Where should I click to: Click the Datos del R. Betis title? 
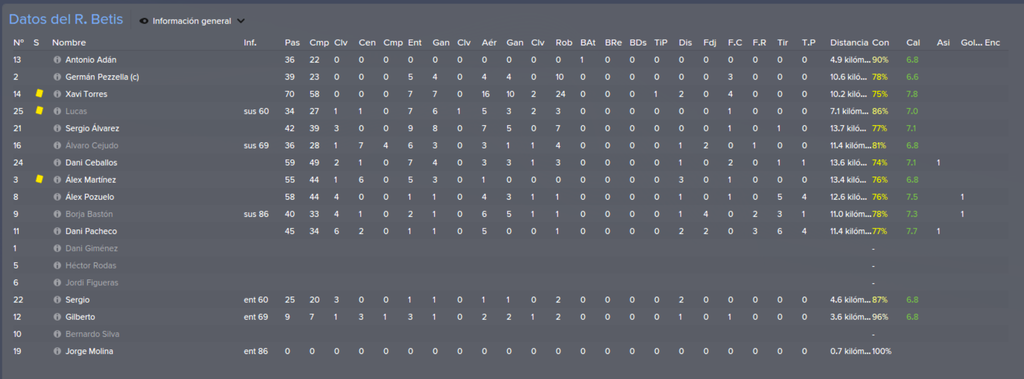(x=66, y=20)
